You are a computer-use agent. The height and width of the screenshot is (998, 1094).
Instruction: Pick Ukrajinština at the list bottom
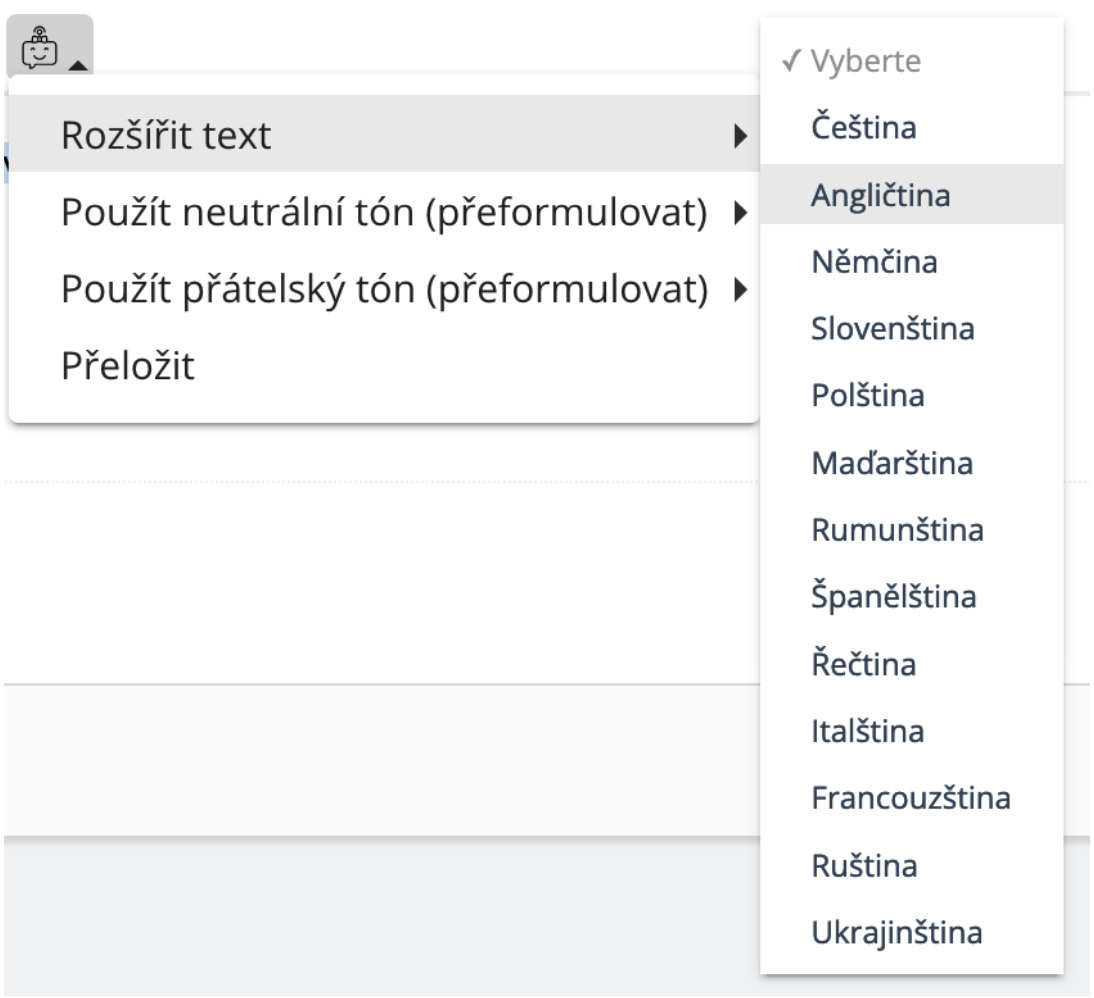[896, 933]
